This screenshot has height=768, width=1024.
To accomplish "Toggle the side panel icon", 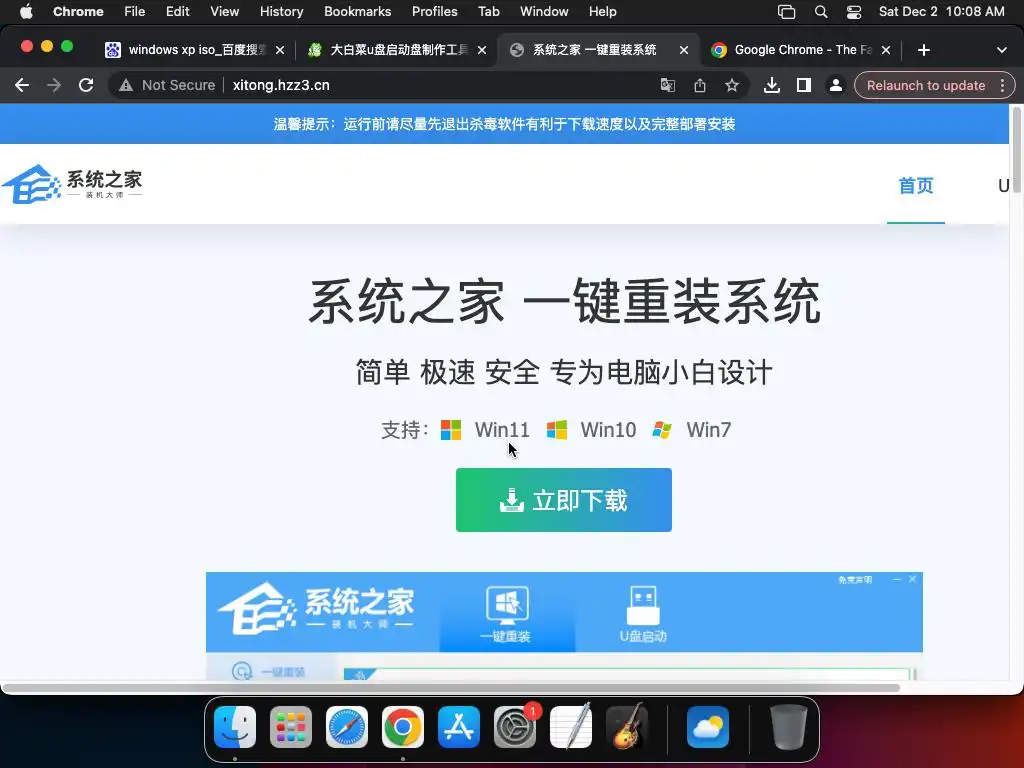I will tap(804, 86).
